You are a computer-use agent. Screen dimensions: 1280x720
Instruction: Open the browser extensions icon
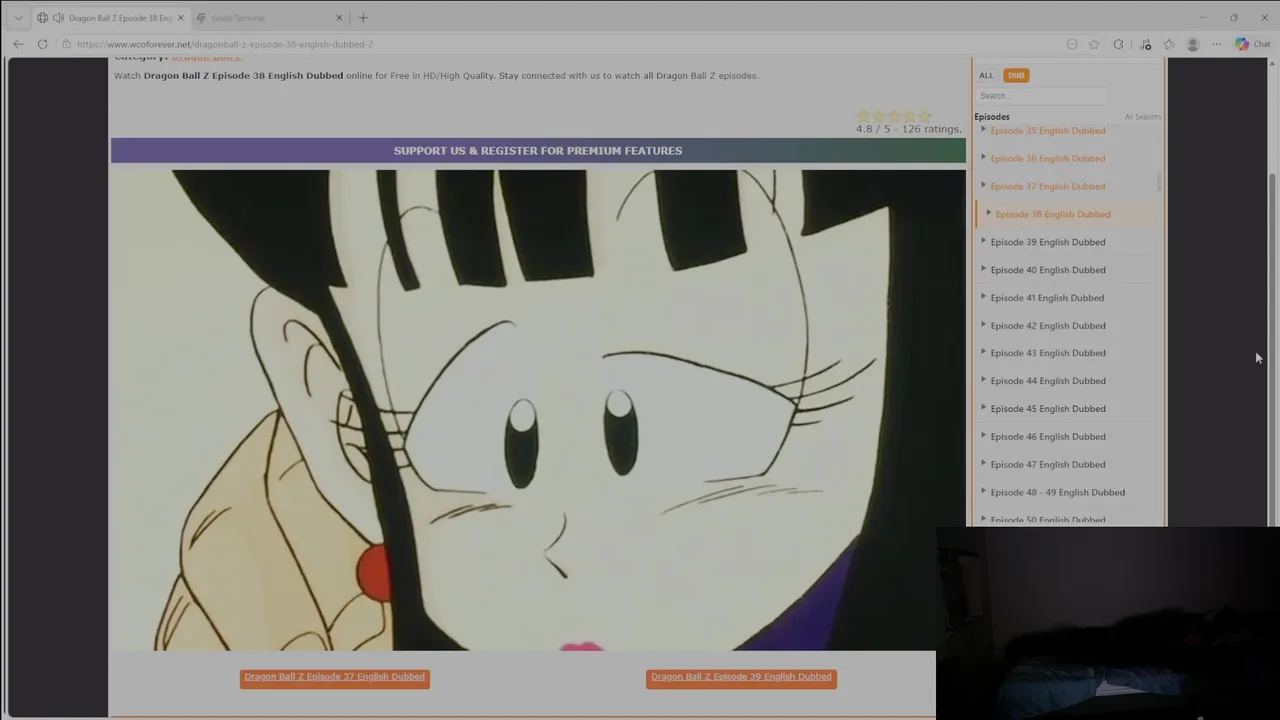tap(1118, 44)
